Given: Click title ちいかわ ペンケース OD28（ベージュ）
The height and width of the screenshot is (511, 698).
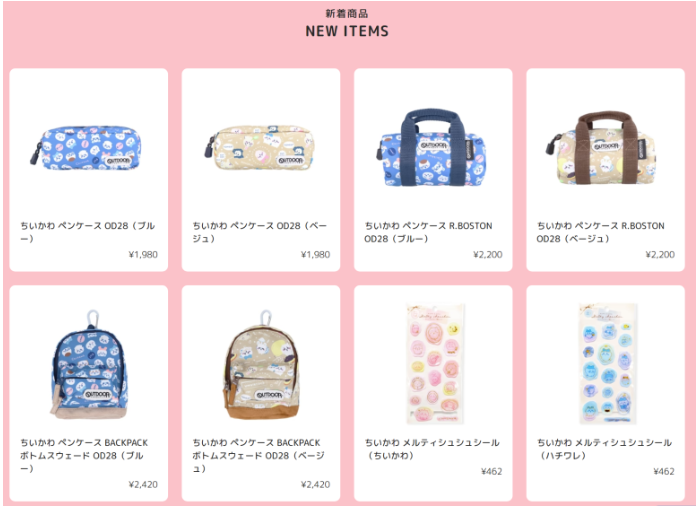Looking at the screenshot, I should pyautogui.click(x=260, y=232).
